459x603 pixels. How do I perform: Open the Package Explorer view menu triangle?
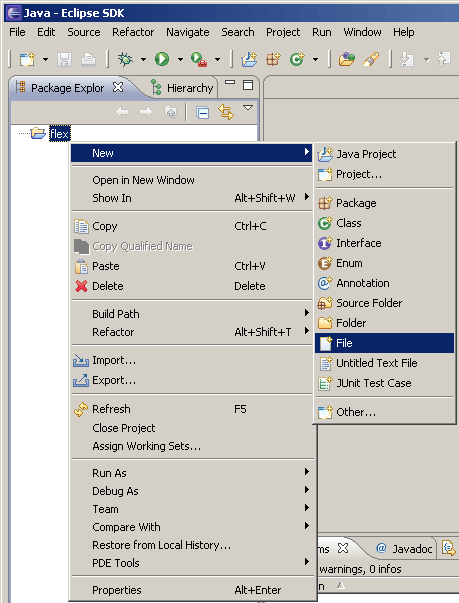tap(248, 108)
